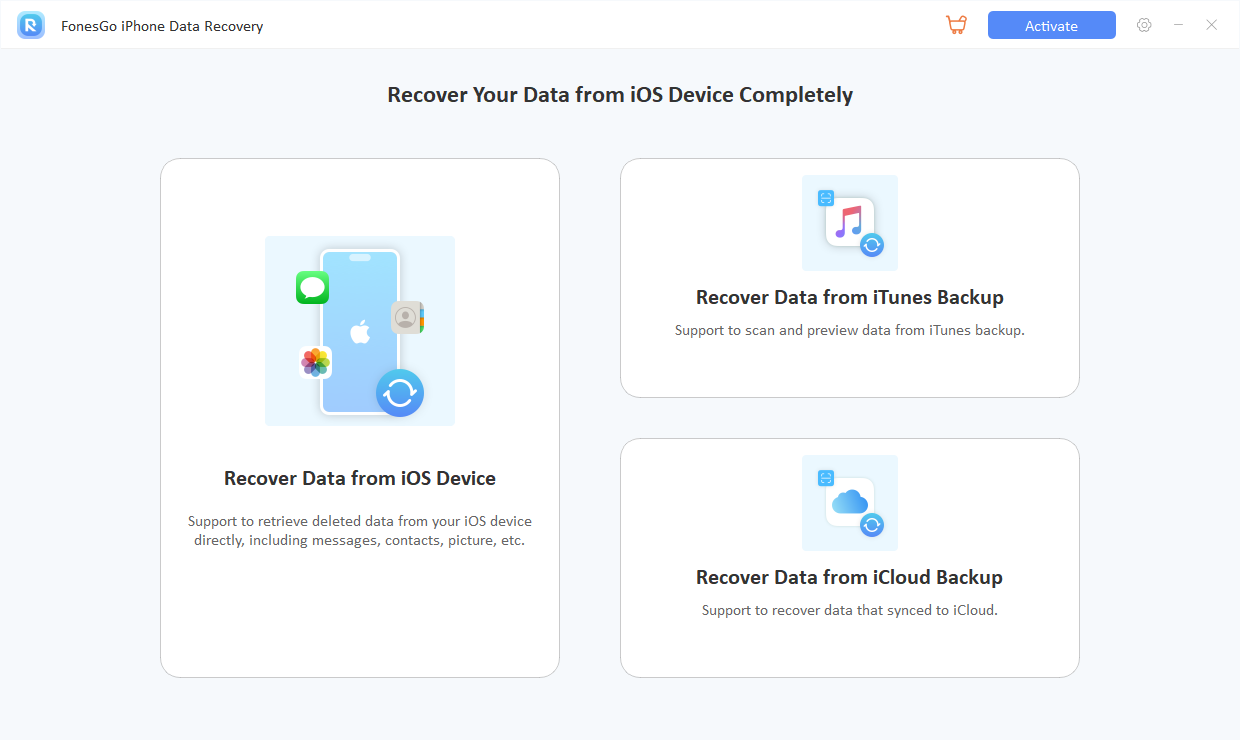Minimize the FonesGo window
Image resolution: width=1240 pixels, height=740 pixels.
[x=1179, y=25]
